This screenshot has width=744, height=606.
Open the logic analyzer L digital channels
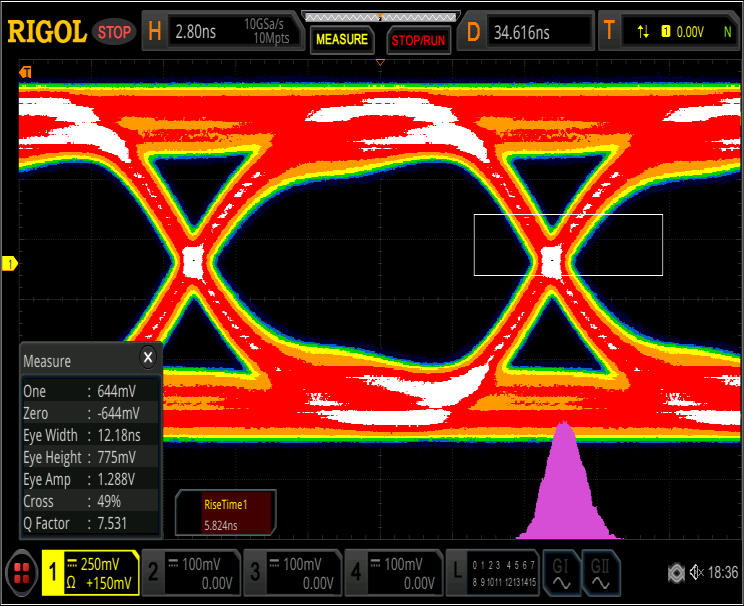pos(493,574)
